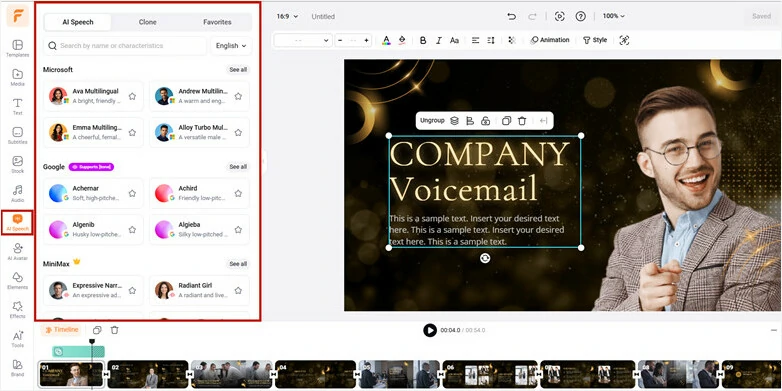Open the Animation options

pyautogui.click(x=550, y=40)
